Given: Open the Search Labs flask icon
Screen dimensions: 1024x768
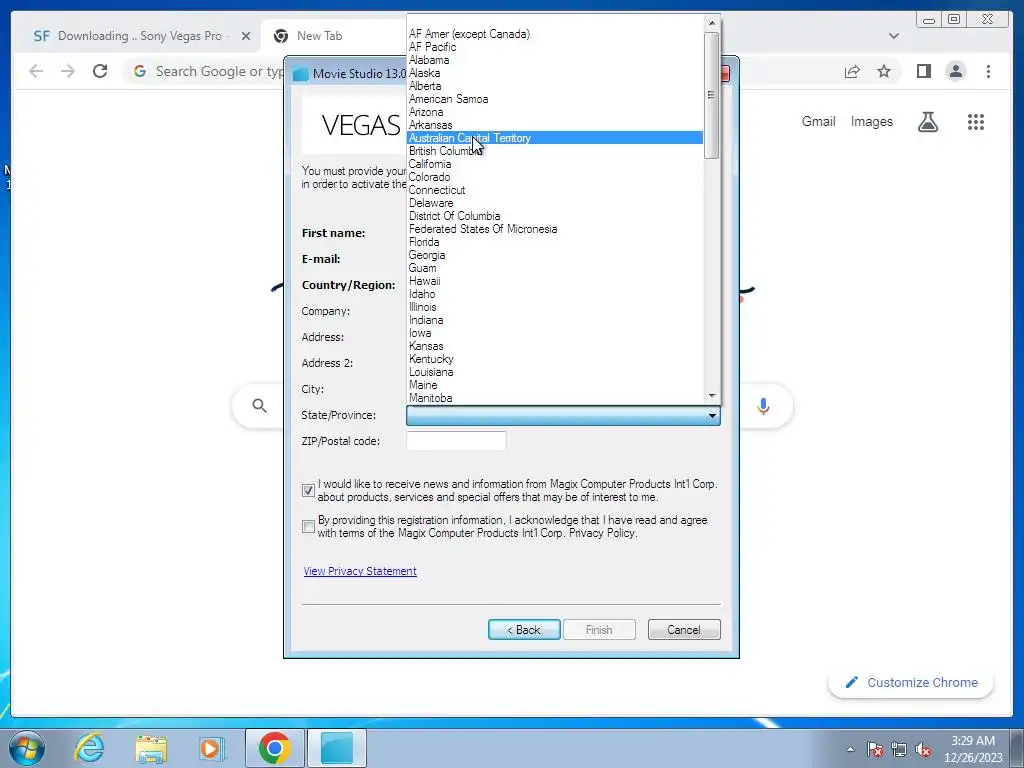Looking at the screenshot, I should [x=927, y=121].
